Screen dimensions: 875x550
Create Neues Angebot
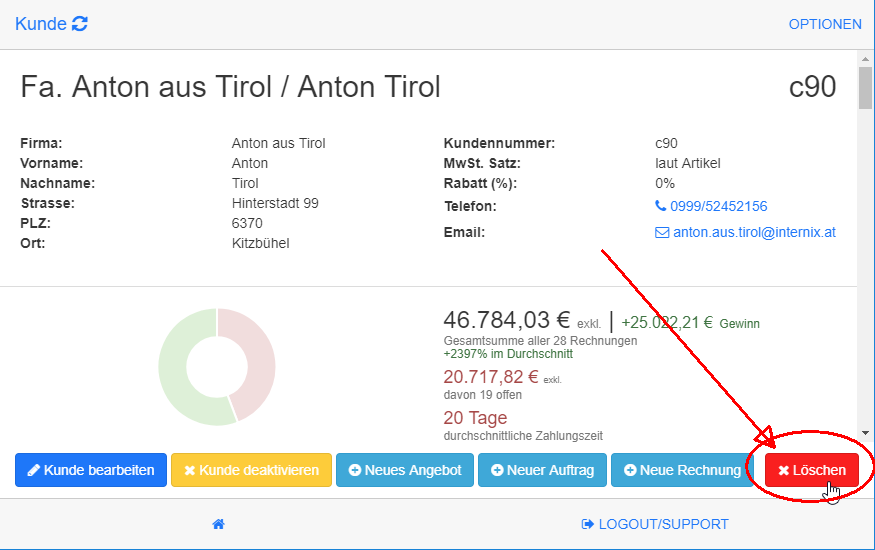[405, 470]
